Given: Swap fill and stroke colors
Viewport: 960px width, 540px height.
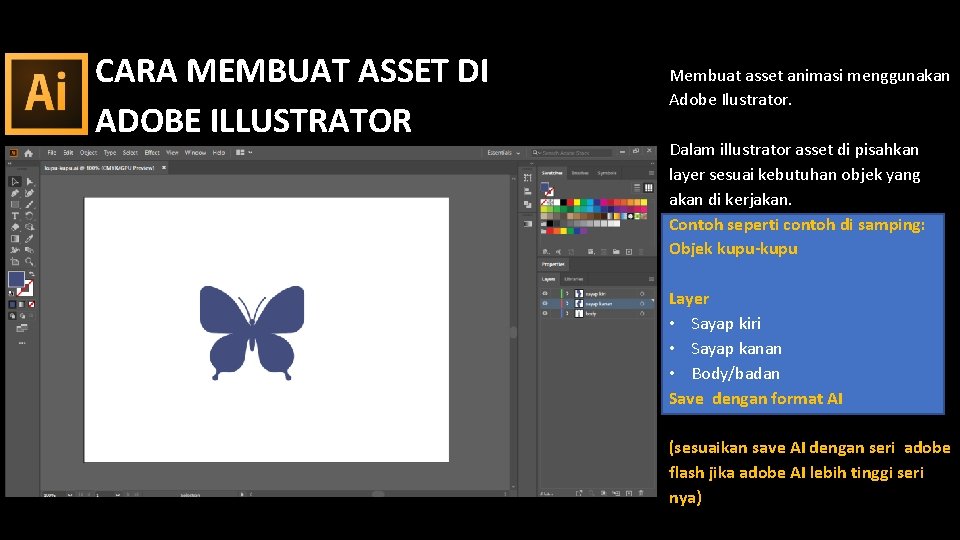Looking at the screenshot, I should 31,274.
